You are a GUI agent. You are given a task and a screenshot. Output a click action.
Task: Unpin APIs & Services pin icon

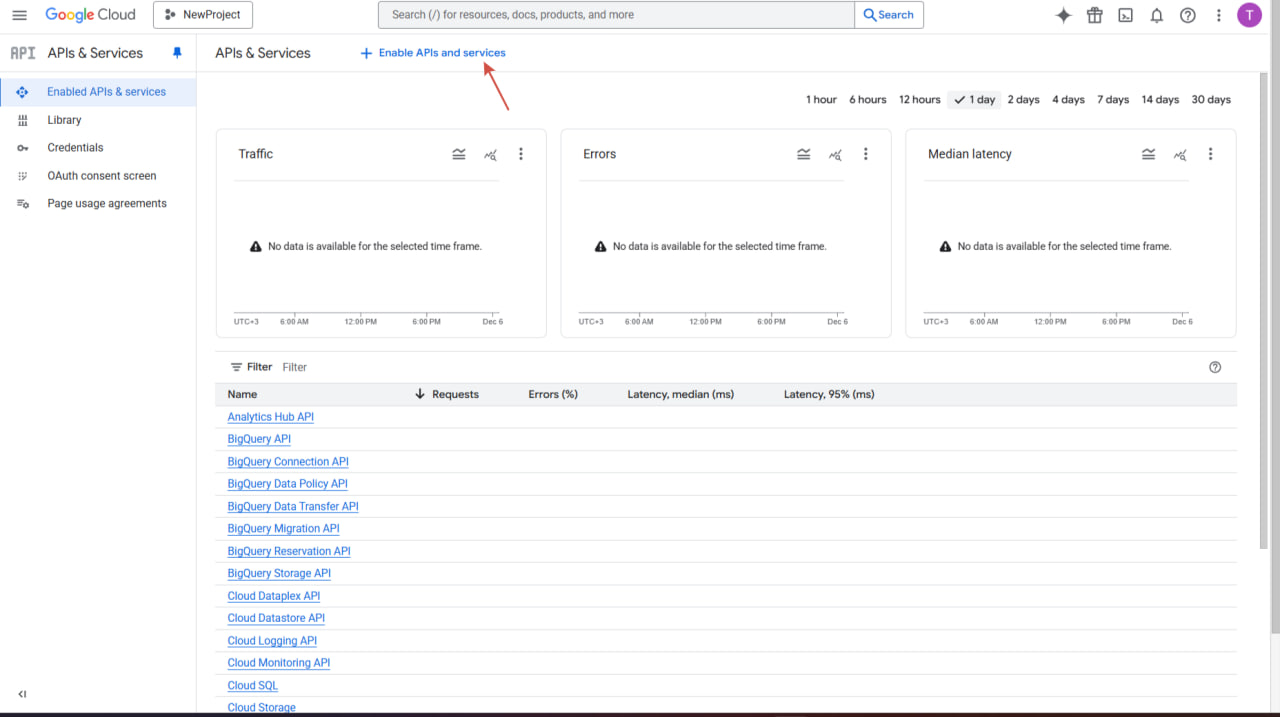pos(177,53)
